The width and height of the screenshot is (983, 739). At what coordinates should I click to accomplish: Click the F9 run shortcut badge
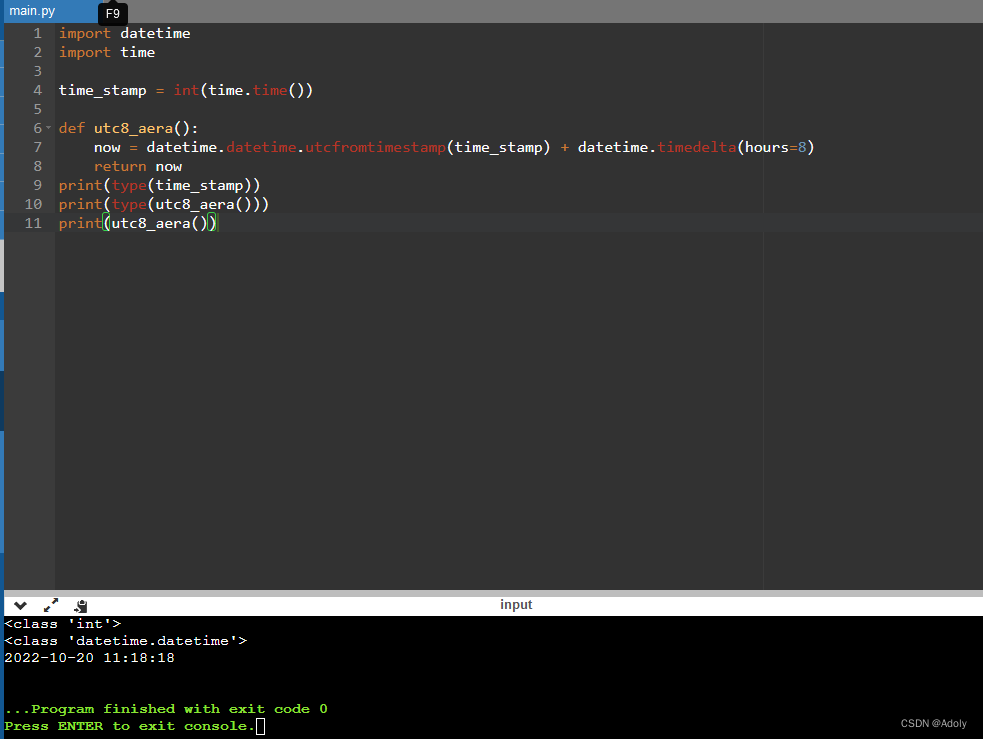112,14
